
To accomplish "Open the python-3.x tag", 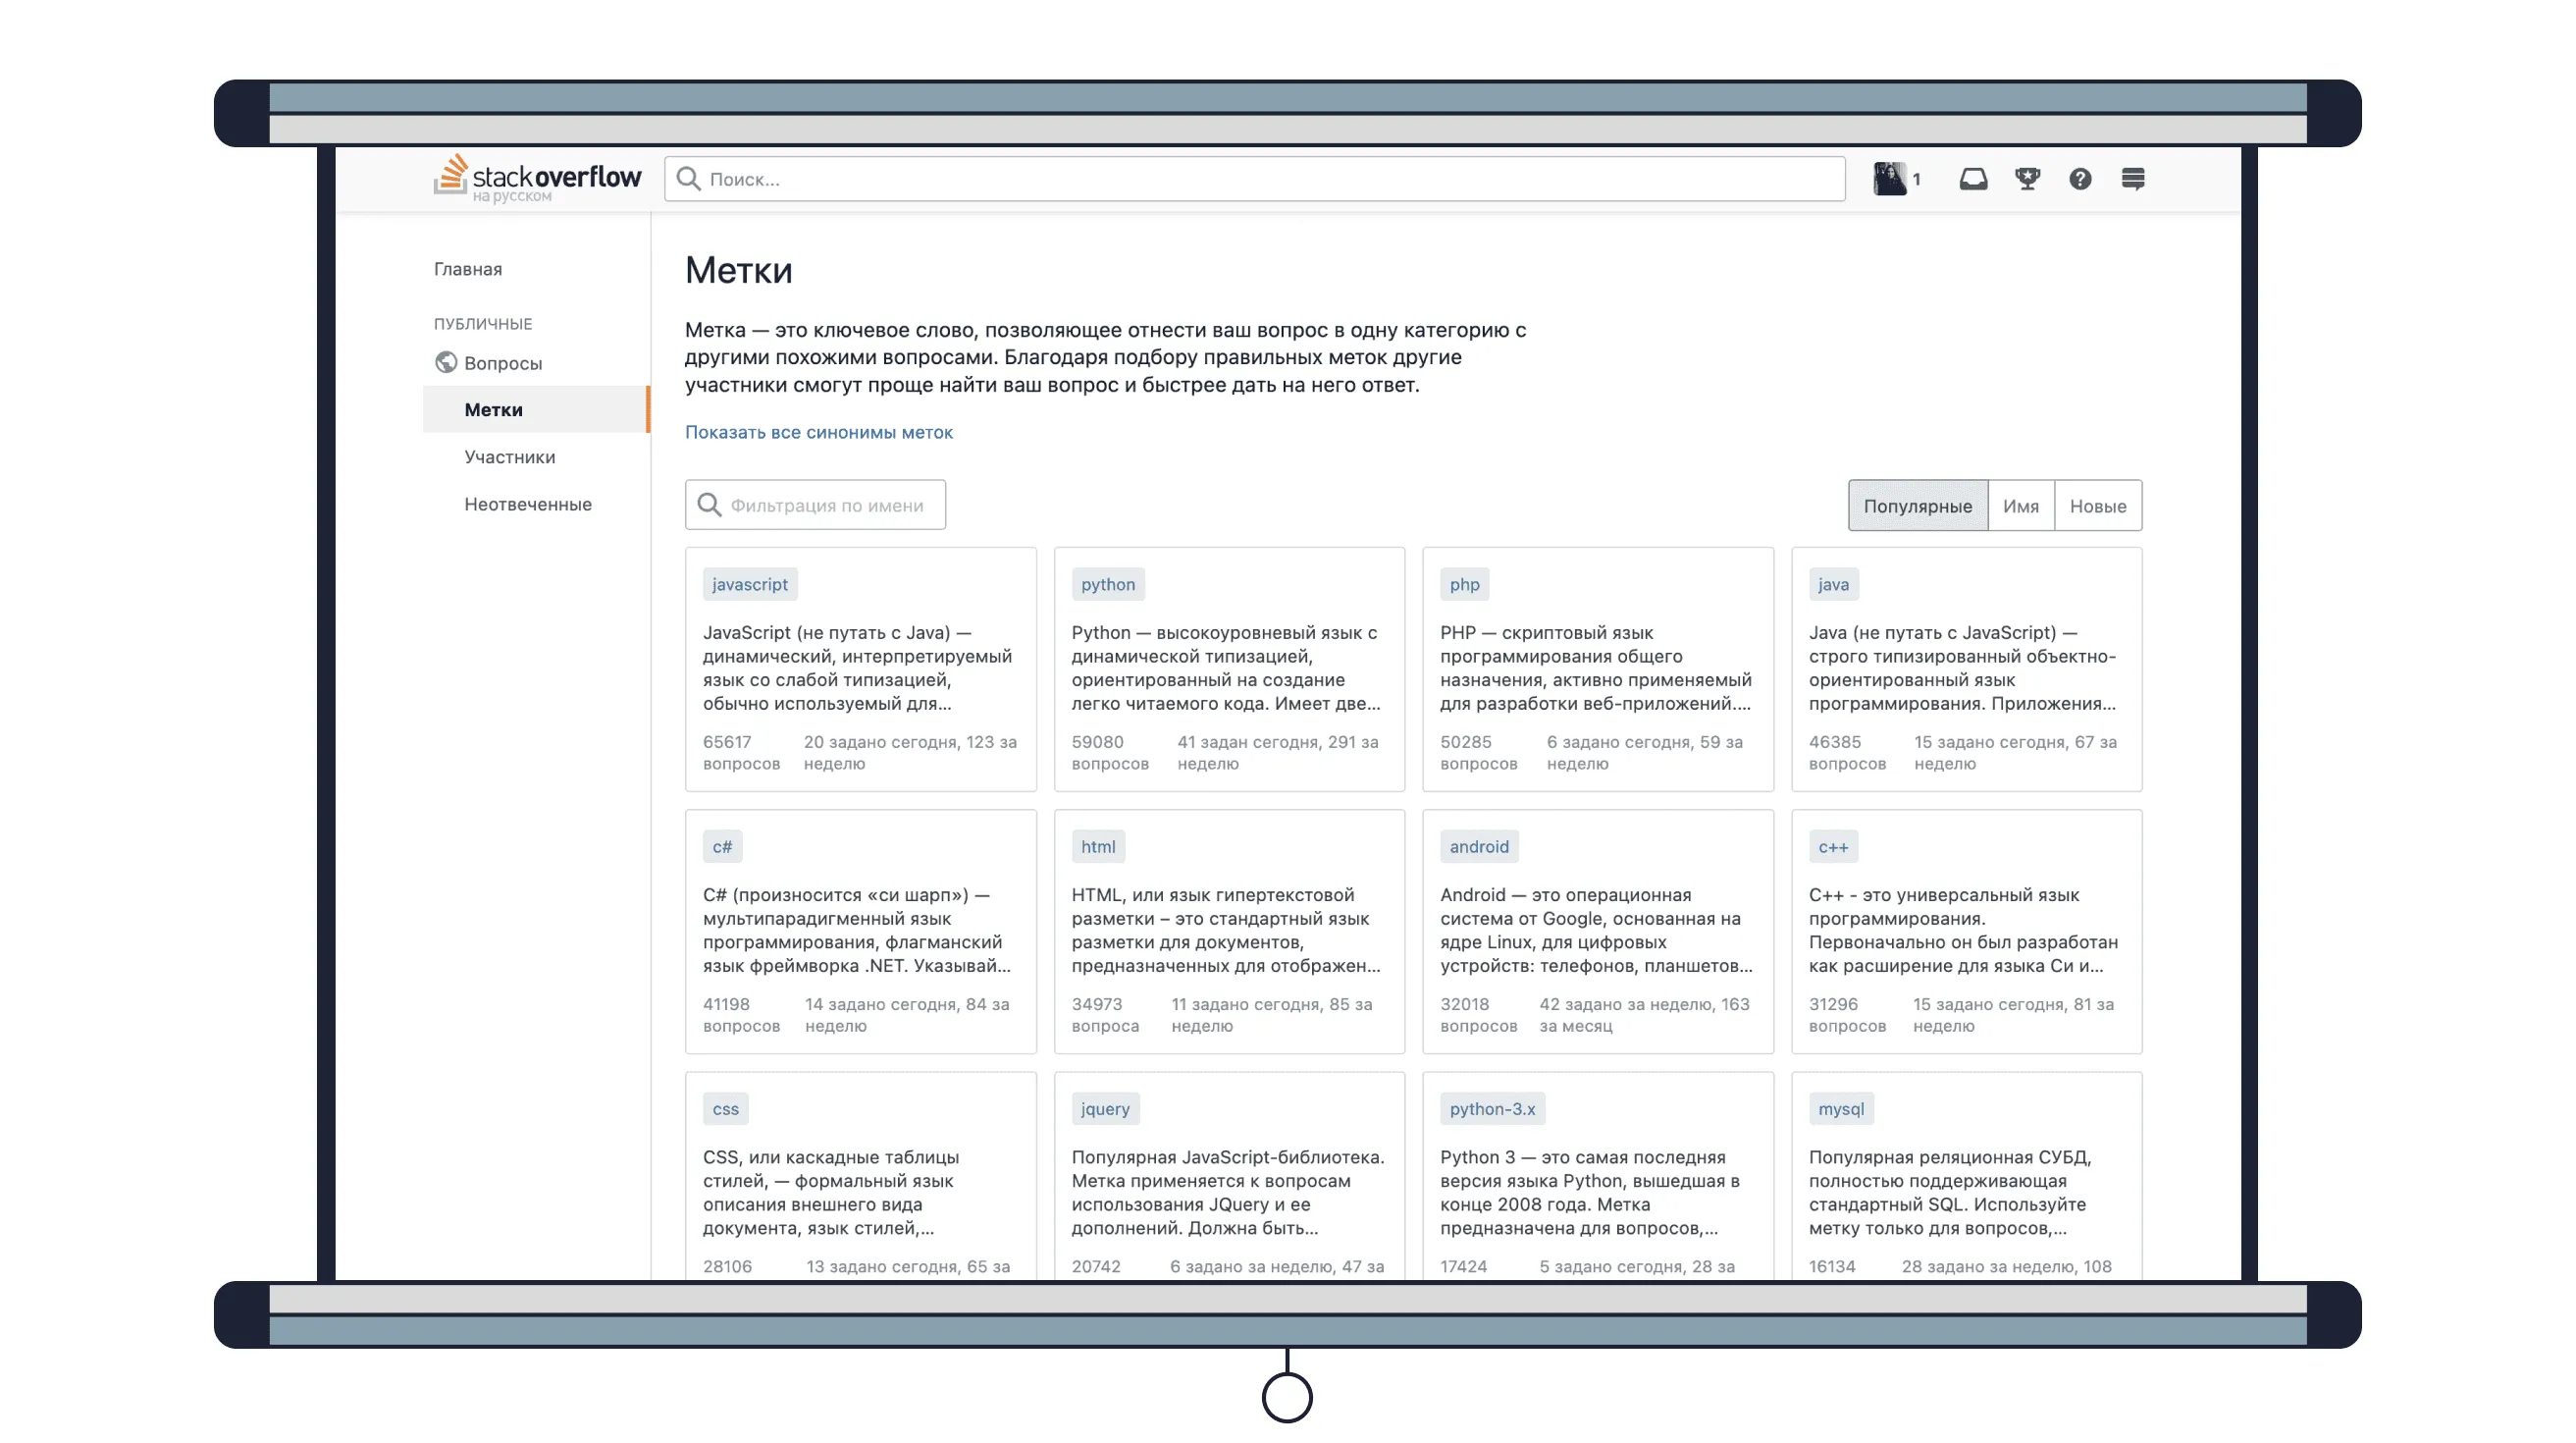I will tap(1492, 1109).
